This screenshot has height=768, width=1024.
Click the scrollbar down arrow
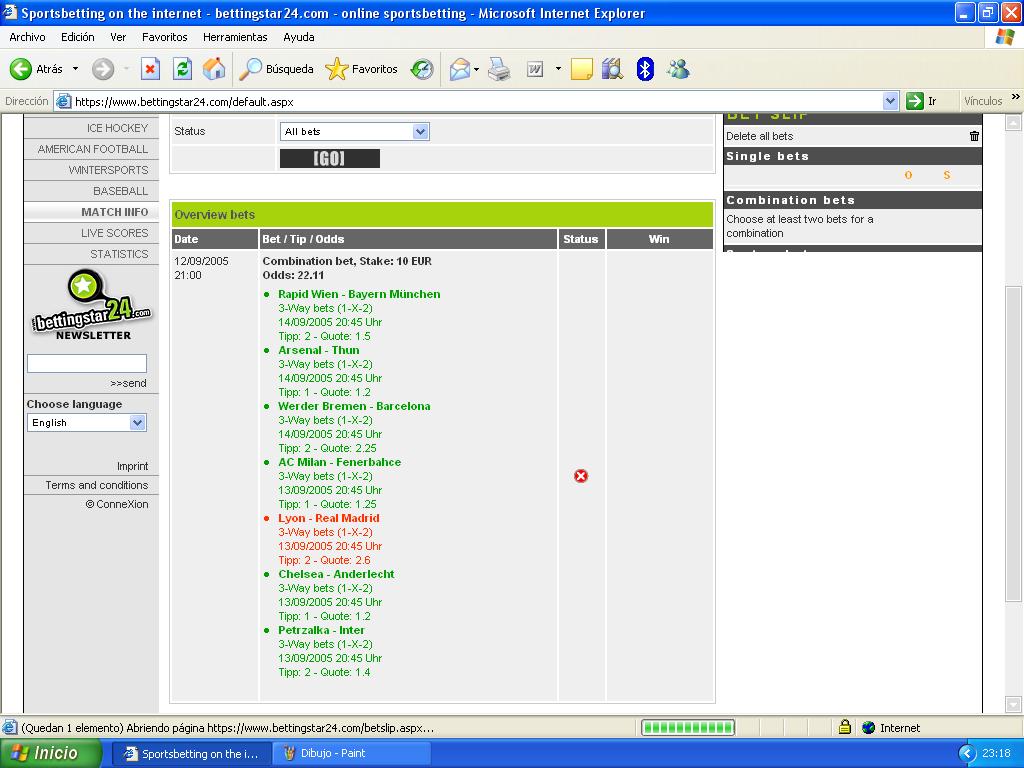(x=1013, y=705)
